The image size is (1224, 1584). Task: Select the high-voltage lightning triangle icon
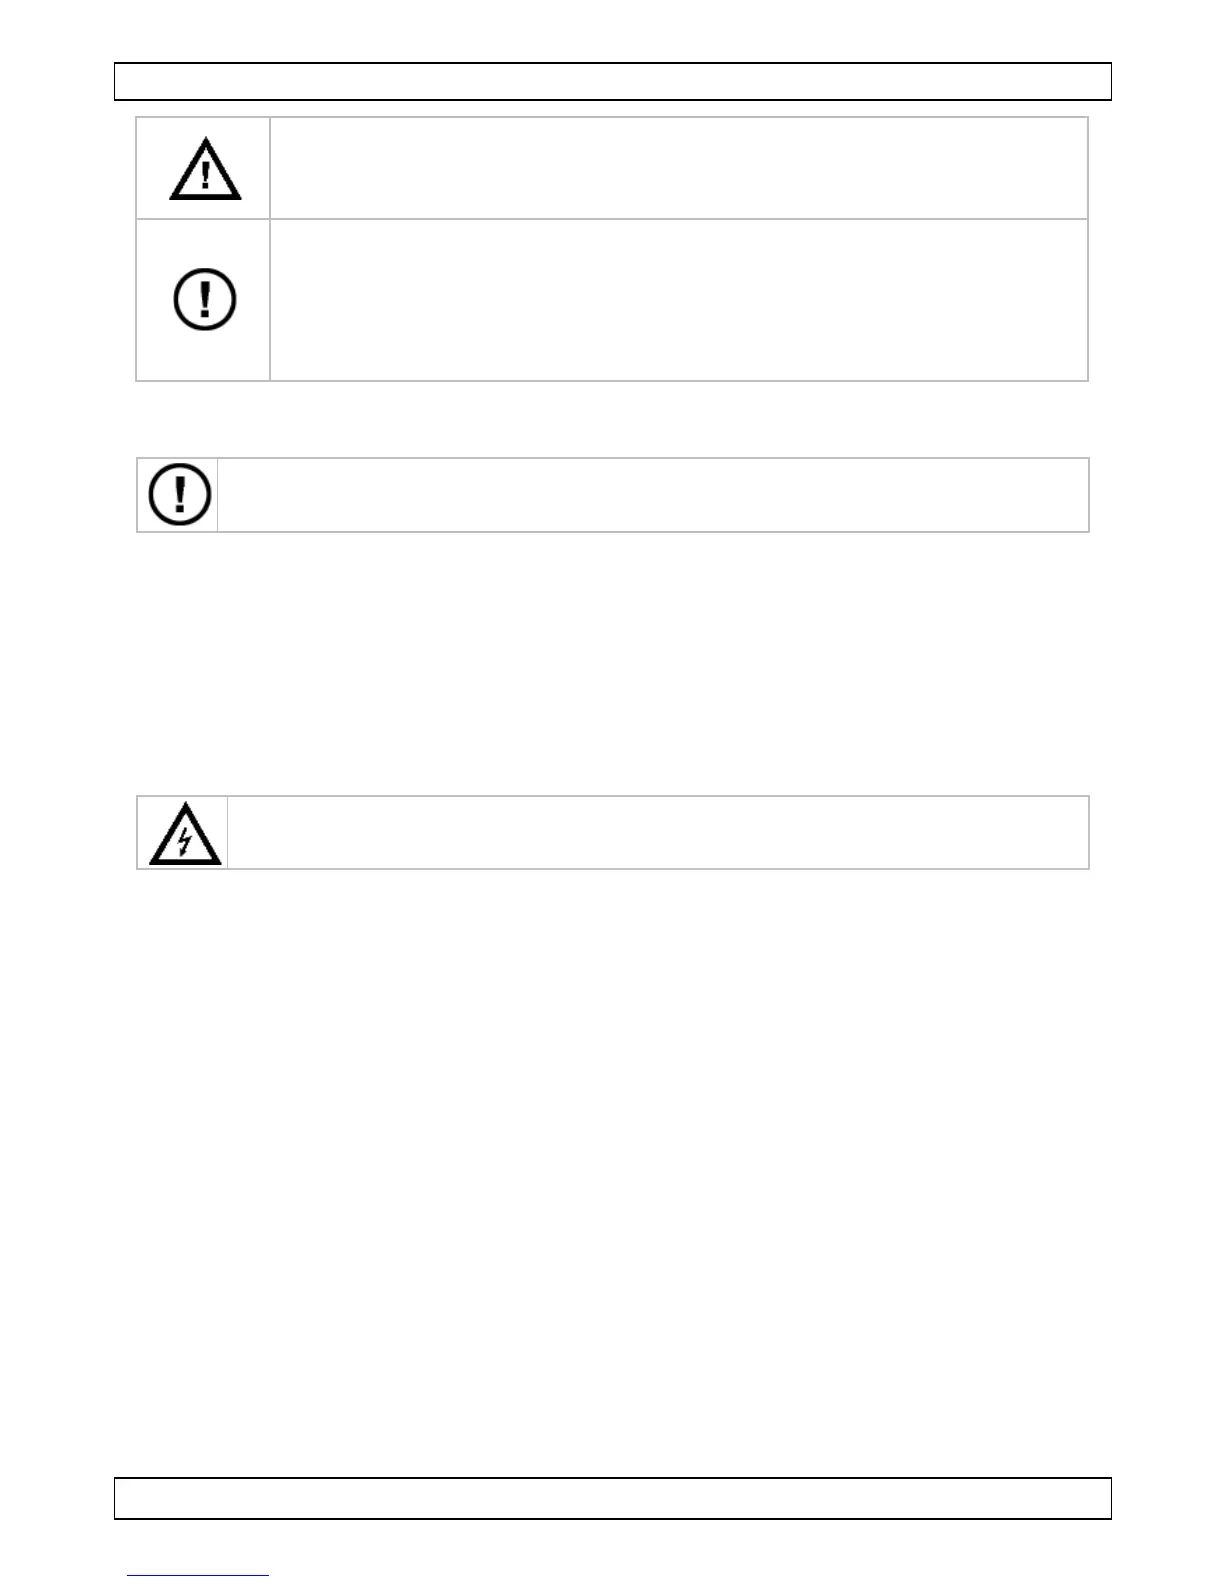point(185,835)
